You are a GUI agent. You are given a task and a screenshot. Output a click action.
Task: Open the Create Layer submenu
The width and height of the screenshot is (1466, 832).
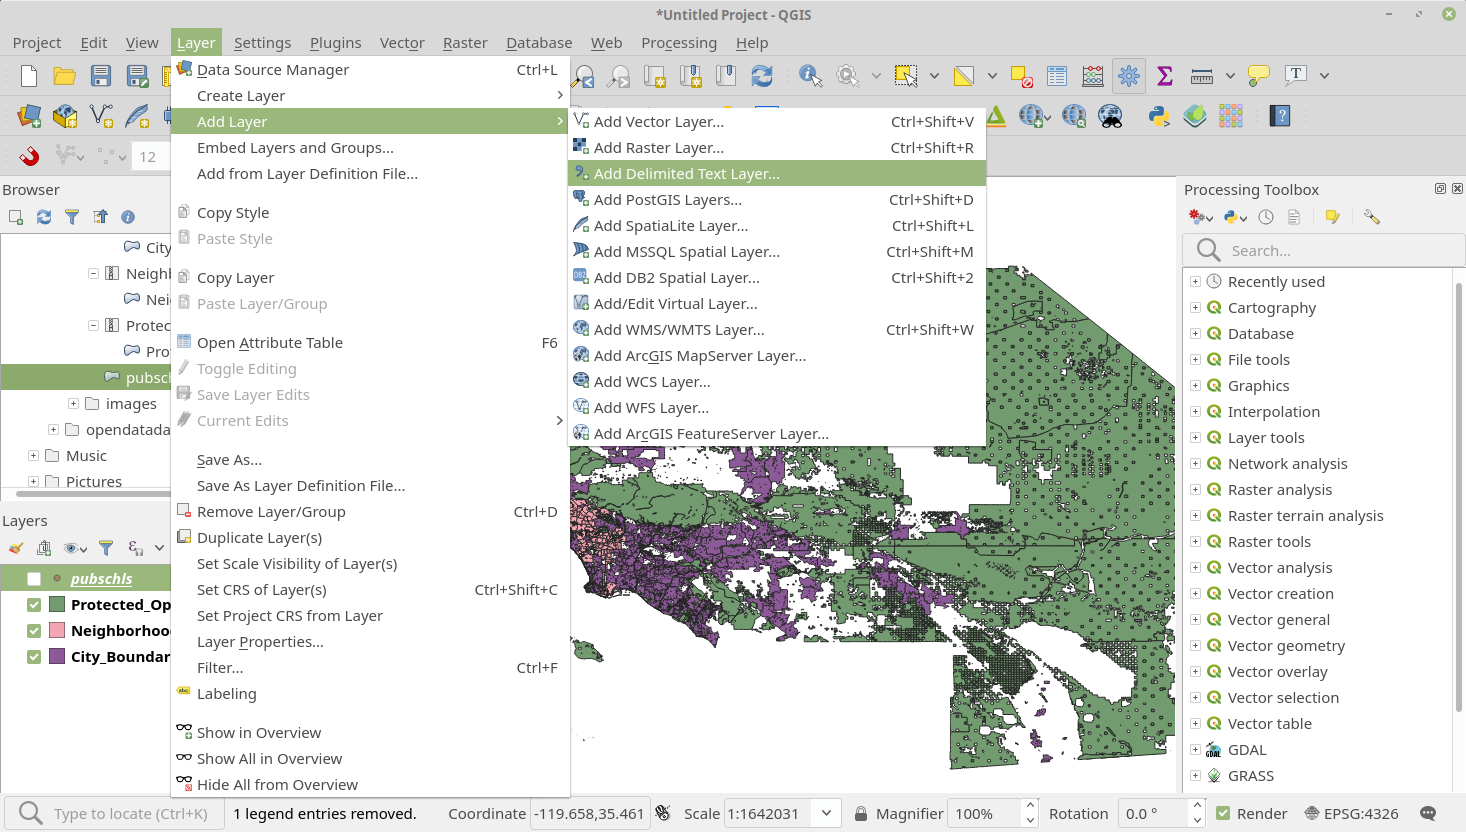[x=370, y=96]
